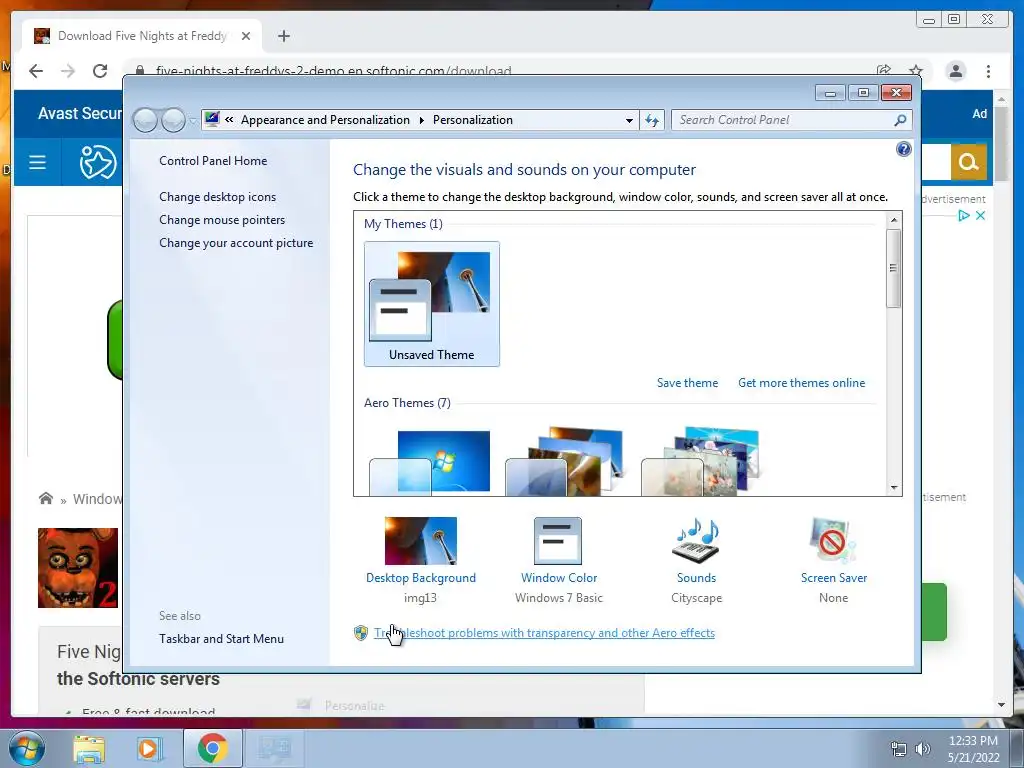The image size is (1024, 768).
Task: Click the themes list scrollbar thumb
Action: pyautogui.click(x=894, y=268)
